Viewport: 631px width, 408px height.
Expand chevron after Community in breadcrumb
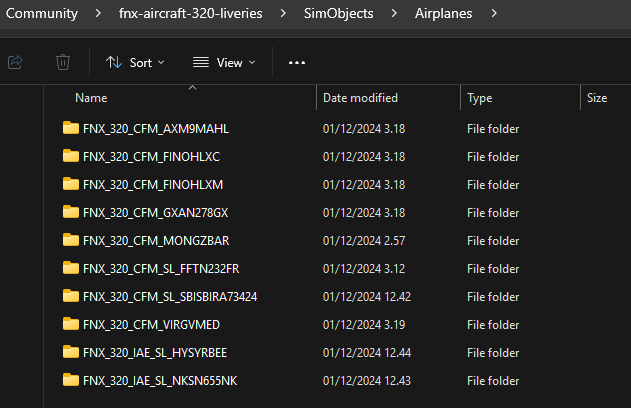pyautogui.click(x=99, y=14)
